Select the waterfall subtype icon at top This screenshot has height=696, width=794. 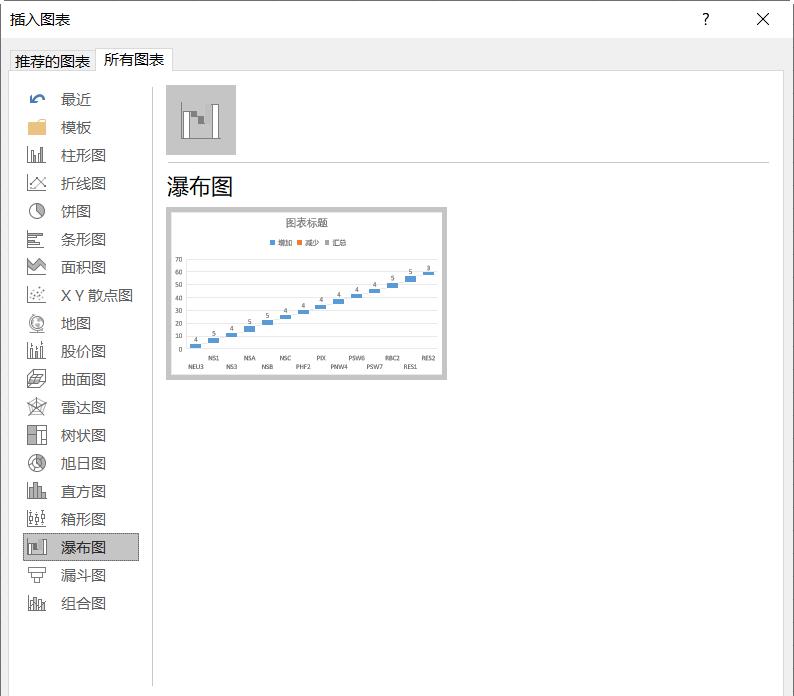[x=201, y=120]
